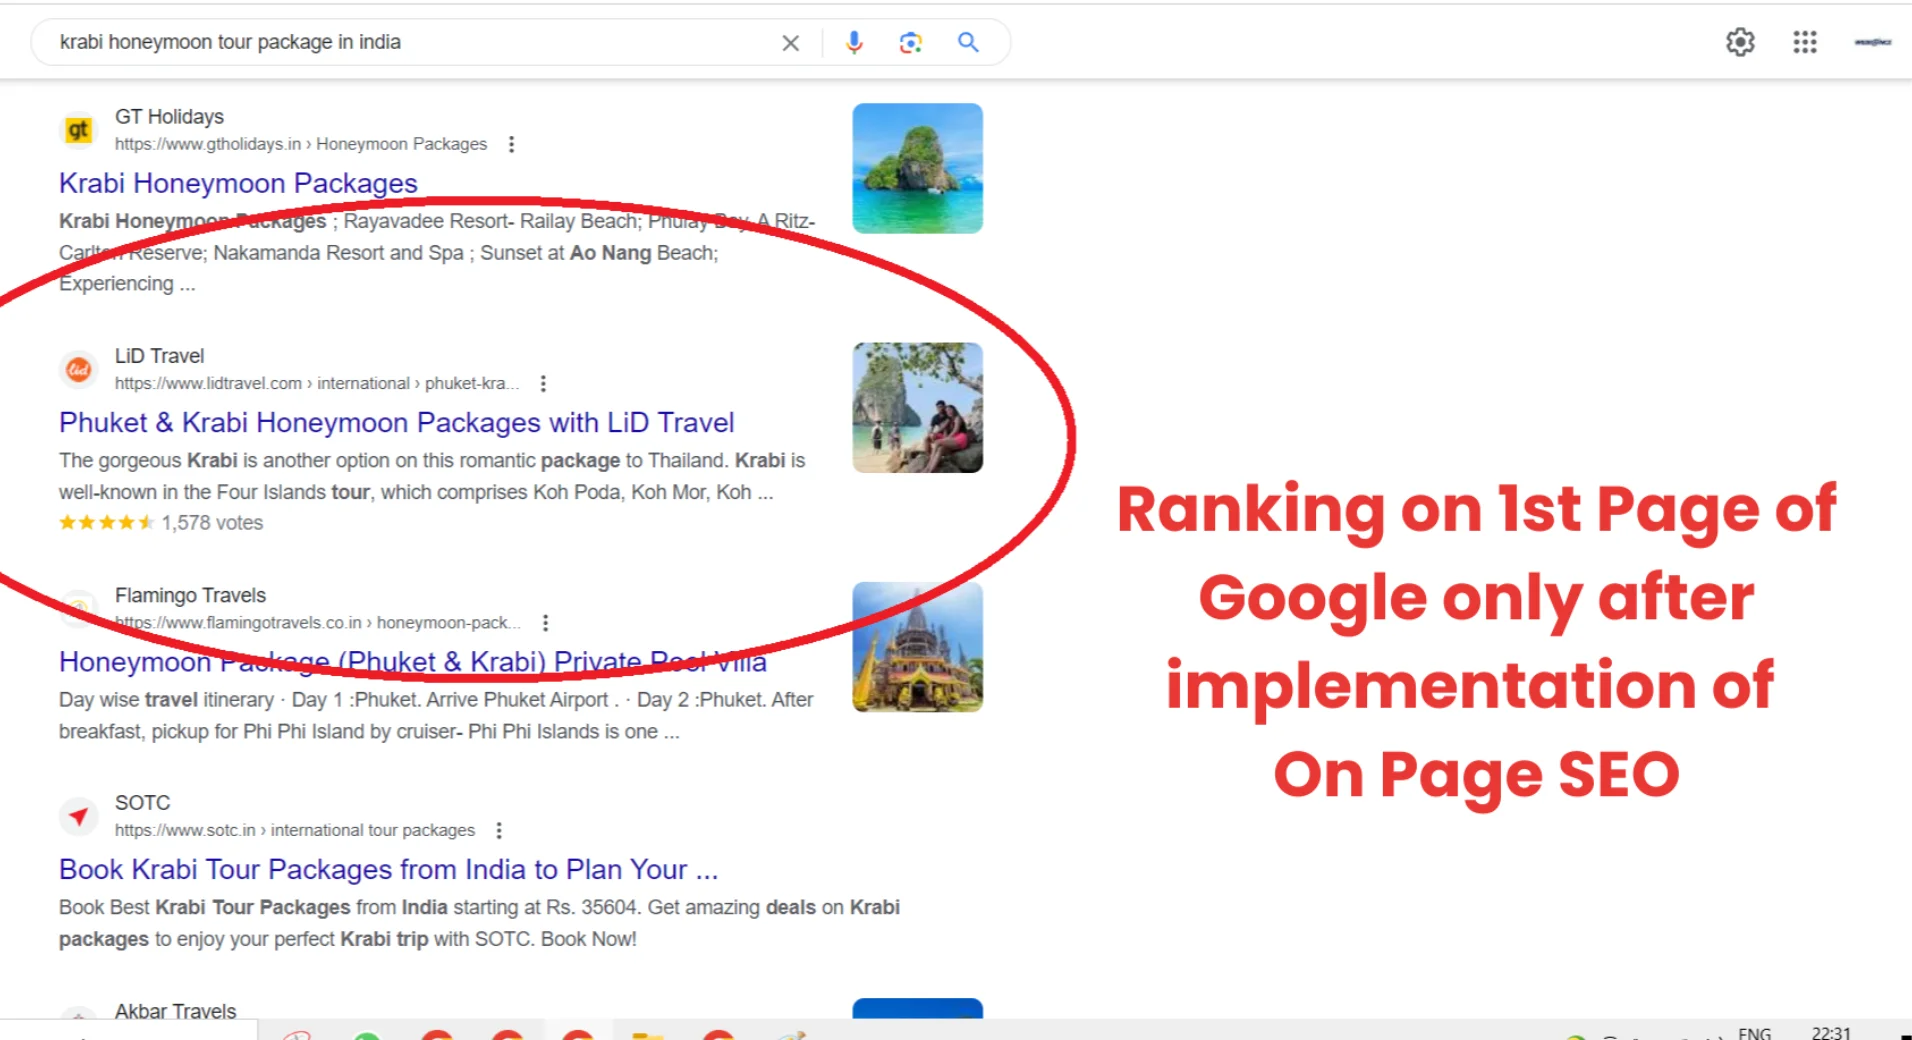The height and width of the screenshot is (1040, 1912).
Task: Open Book Krabi Tour Packages link
Action: [388, 870]
